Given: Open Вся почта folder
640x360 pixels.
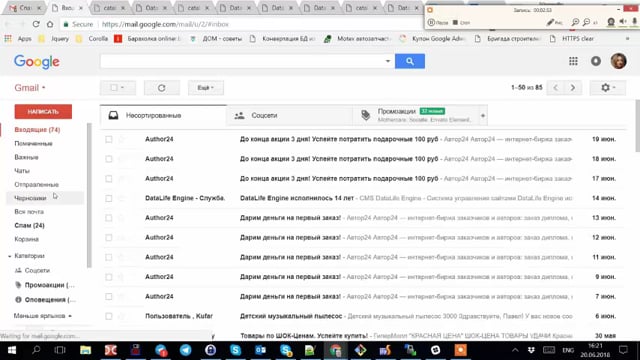Looking at the screenshot, I should [29, 212].
